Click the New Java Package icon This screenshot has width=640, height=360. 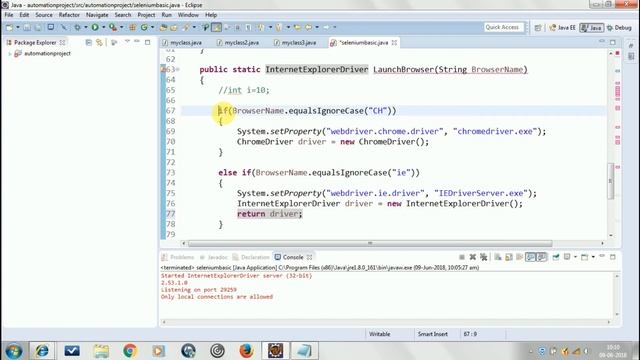click(x=132, y=27)
